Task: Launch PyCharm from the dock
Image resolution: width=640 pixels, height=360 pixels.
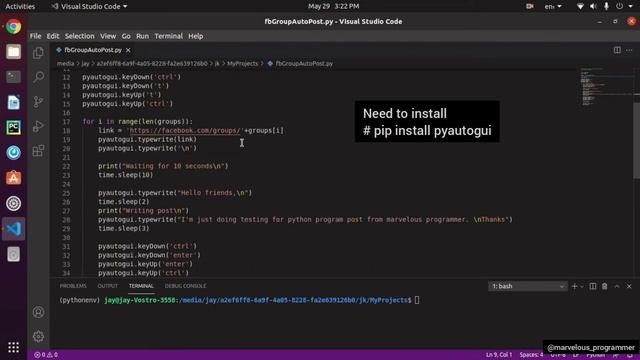Action: pos(13,127)
